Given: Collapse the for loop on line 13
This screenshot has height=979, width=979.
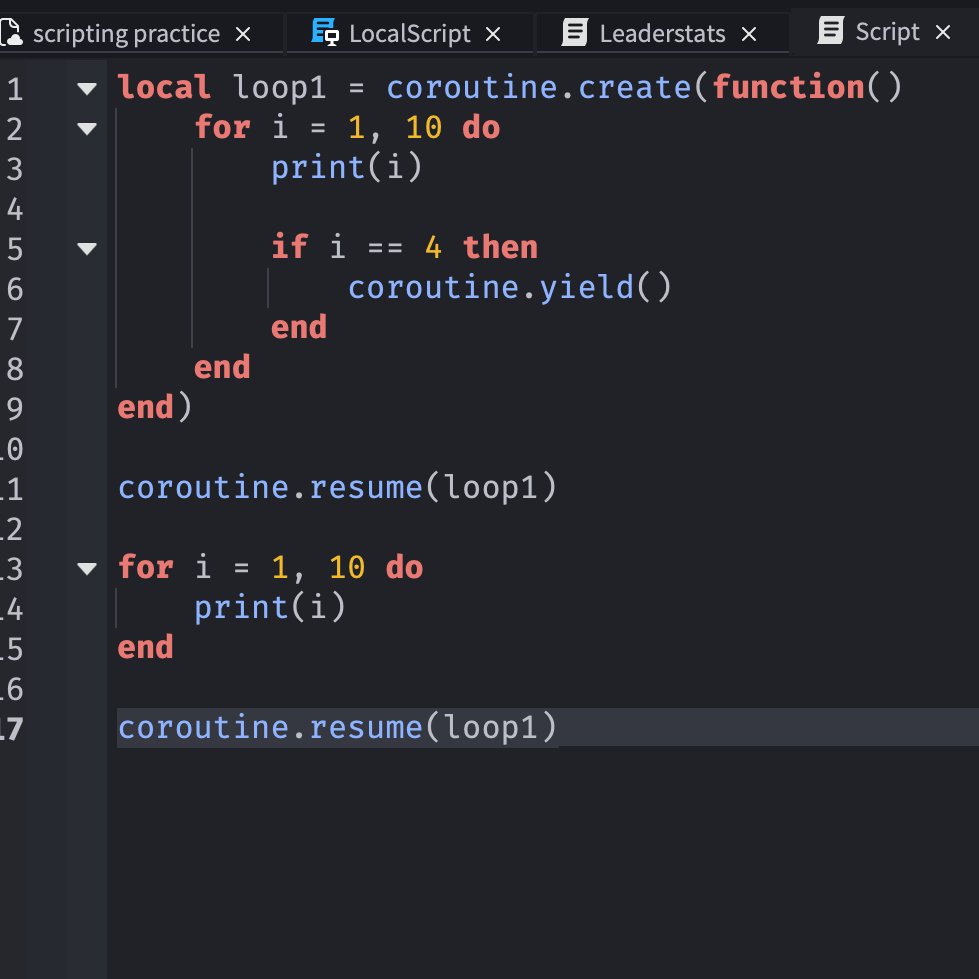Looking at the screenshot, I should 87,568.
